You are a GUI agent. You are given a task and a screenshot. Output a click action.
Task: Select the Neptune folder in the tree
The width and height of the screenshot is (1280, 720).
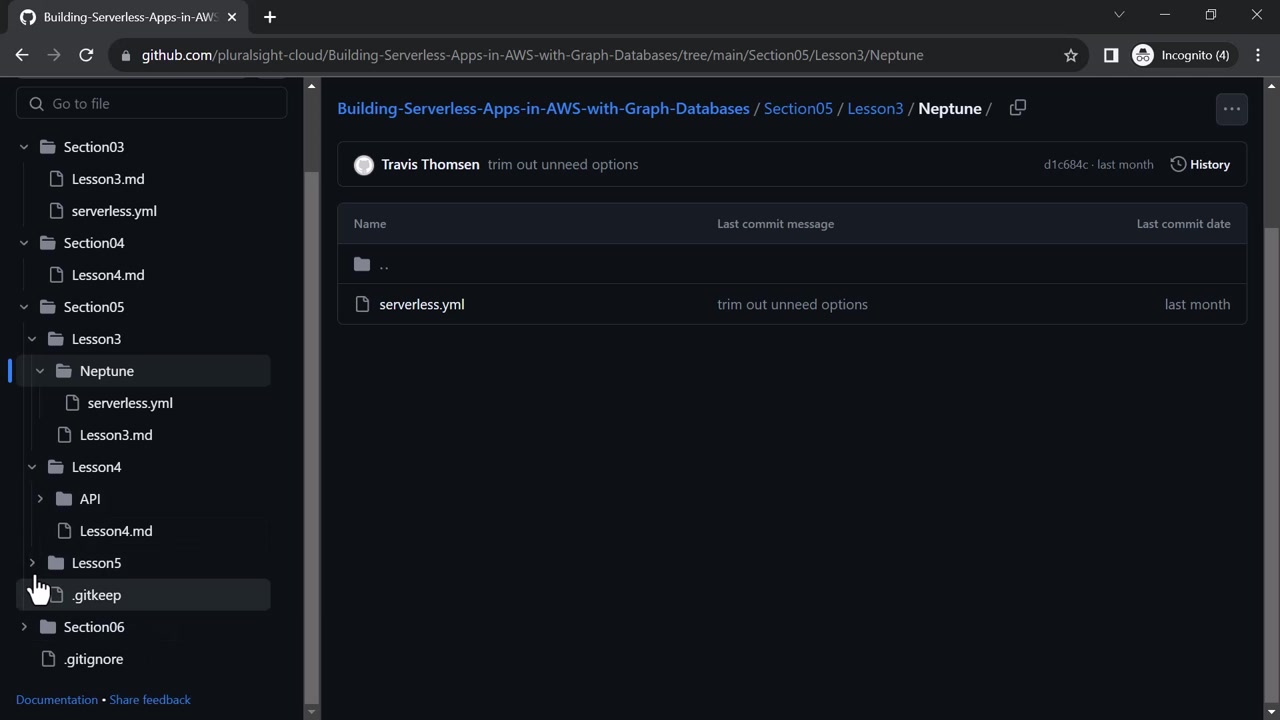tap(107, 371)
